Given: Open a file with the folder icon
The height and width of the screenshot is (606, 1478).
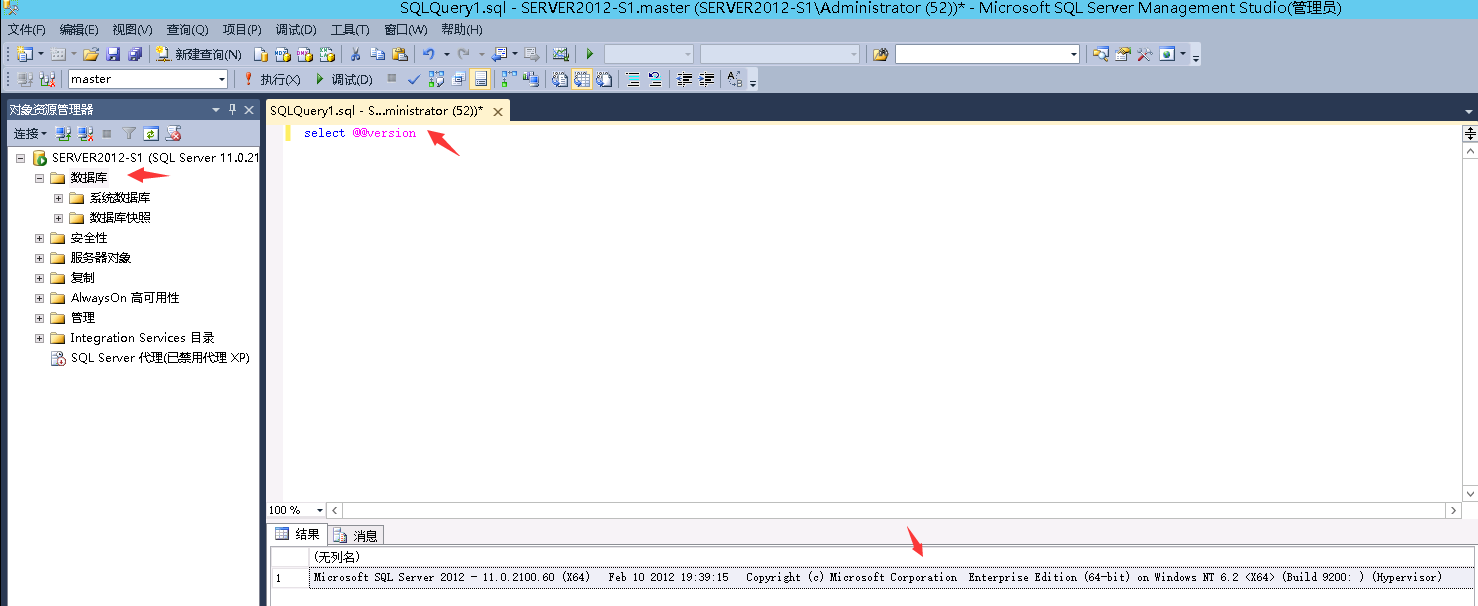Looking at the screenshot, I should (90, 54).
